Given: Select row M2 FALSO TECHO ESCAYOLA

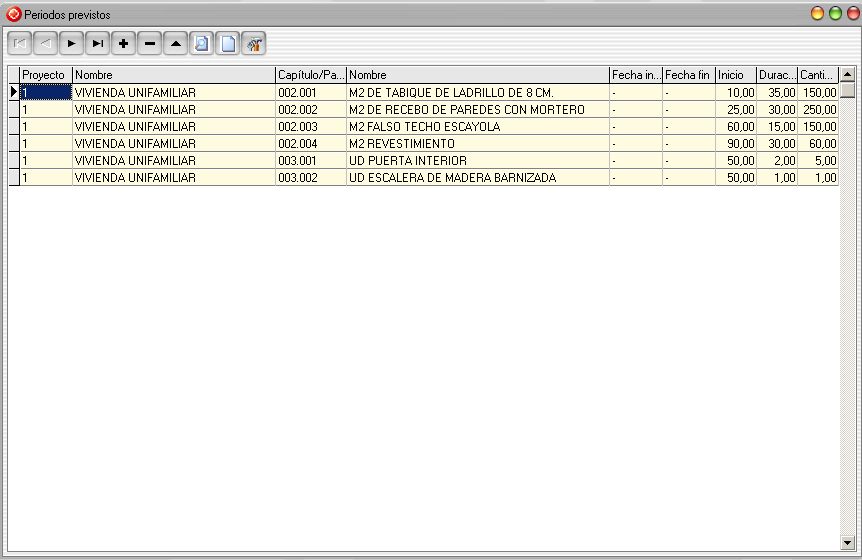Looking at the screenshot, I should pyautogui.click(x=477, y=127).
